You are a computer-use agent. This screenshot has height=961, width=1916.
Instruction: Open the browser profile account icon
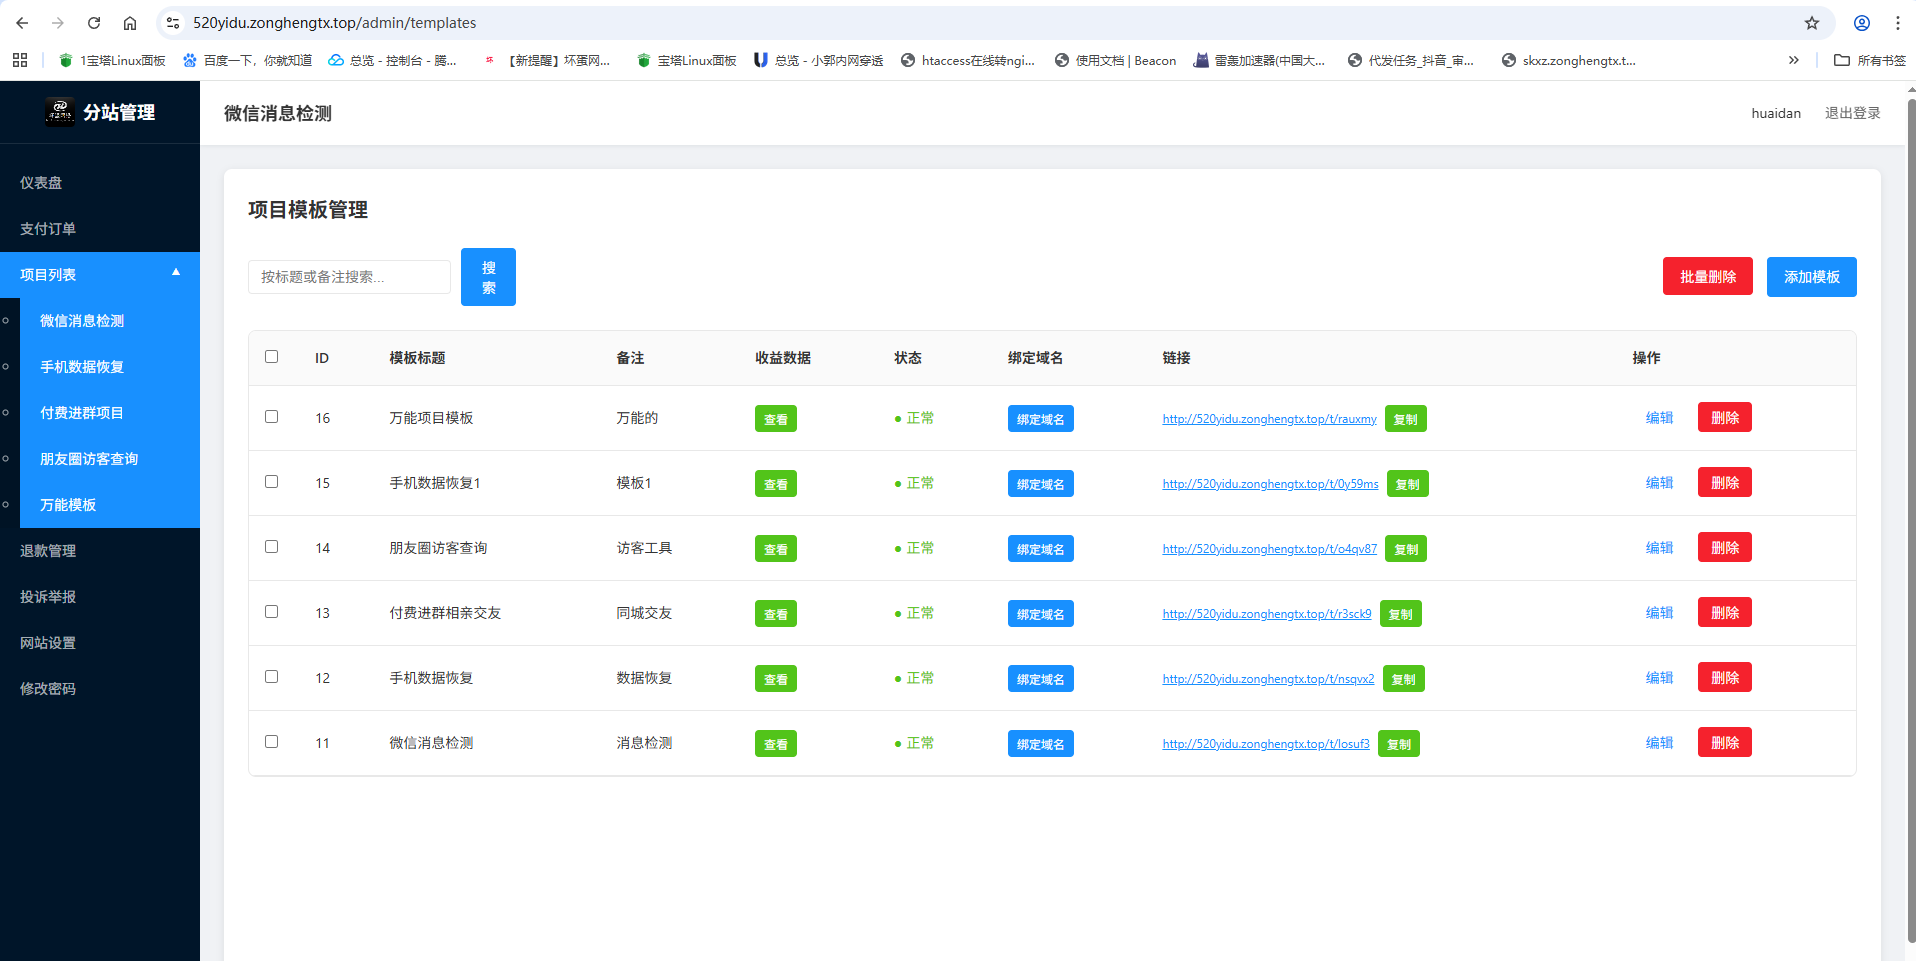coord(1861,23)
